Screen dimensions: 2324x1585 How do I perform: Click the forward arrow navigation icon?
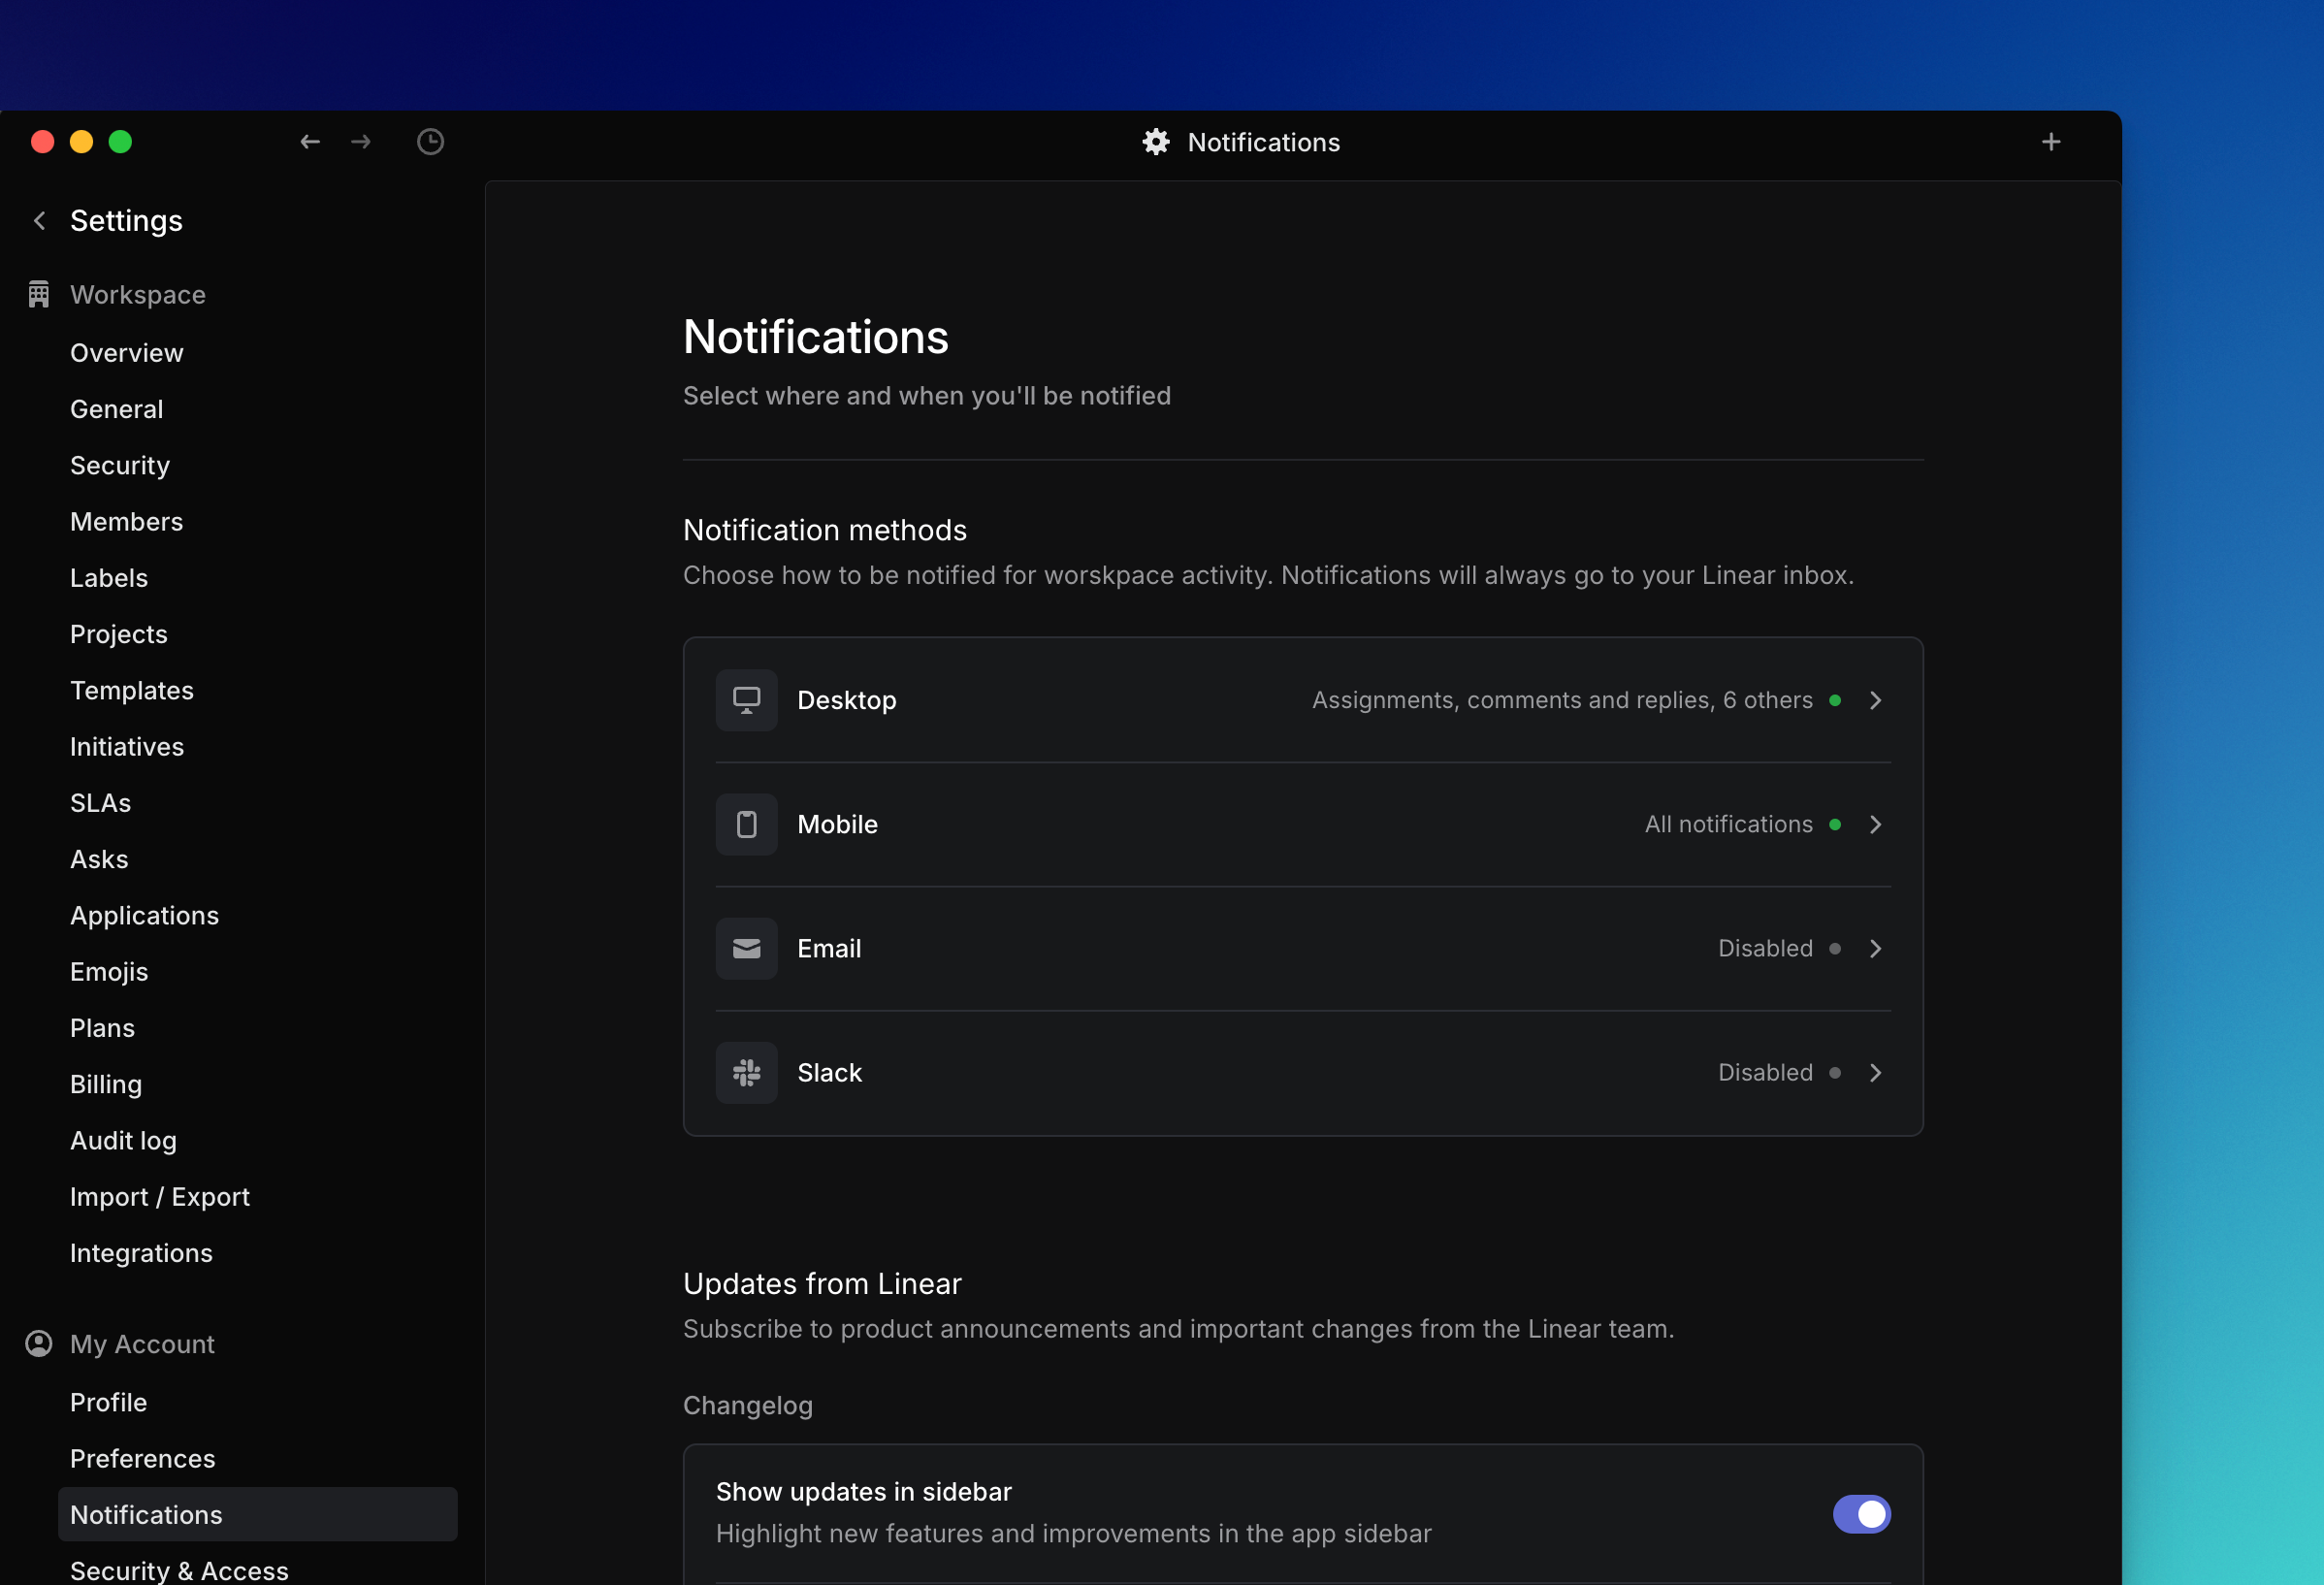coord(361,142)
